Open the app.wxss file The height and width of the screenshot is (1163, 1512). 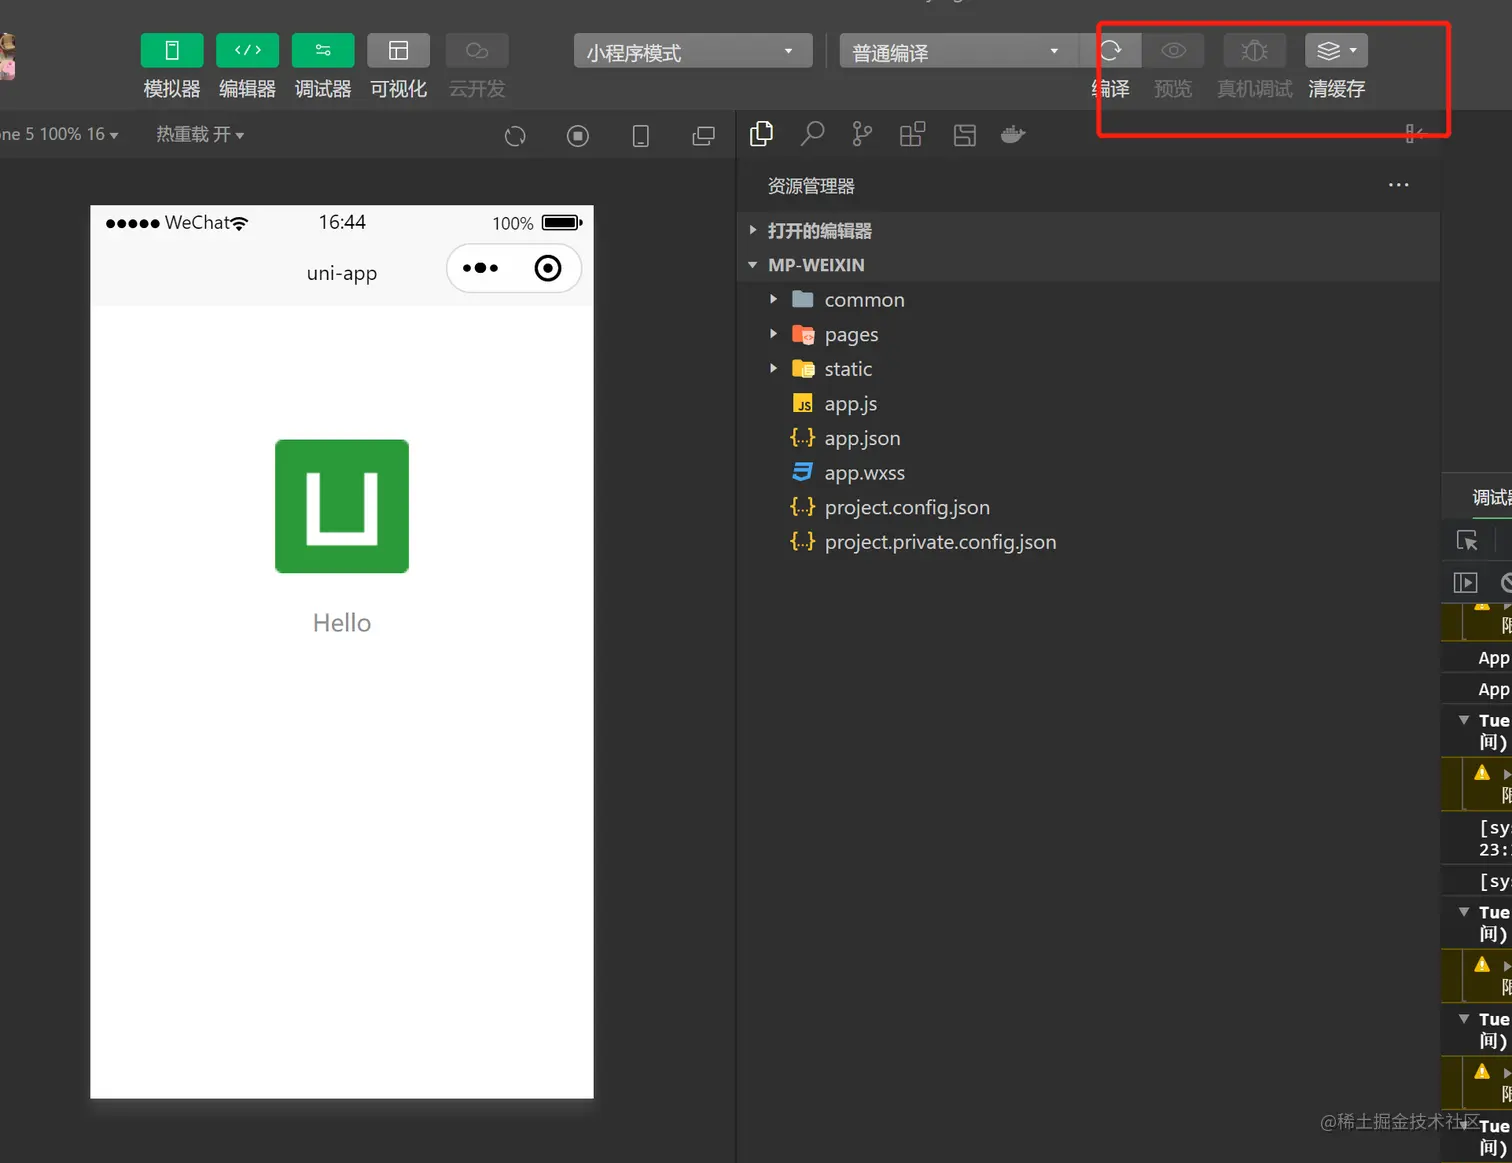[1088, 473]
